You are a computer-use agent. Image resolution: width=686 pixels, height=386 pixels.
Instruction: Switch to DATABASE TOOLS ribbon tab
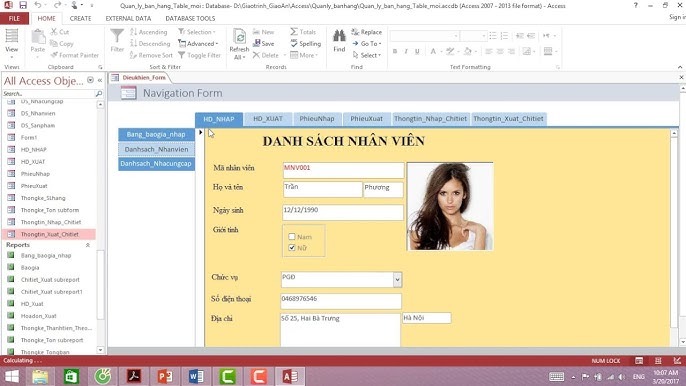pos(190,18)
